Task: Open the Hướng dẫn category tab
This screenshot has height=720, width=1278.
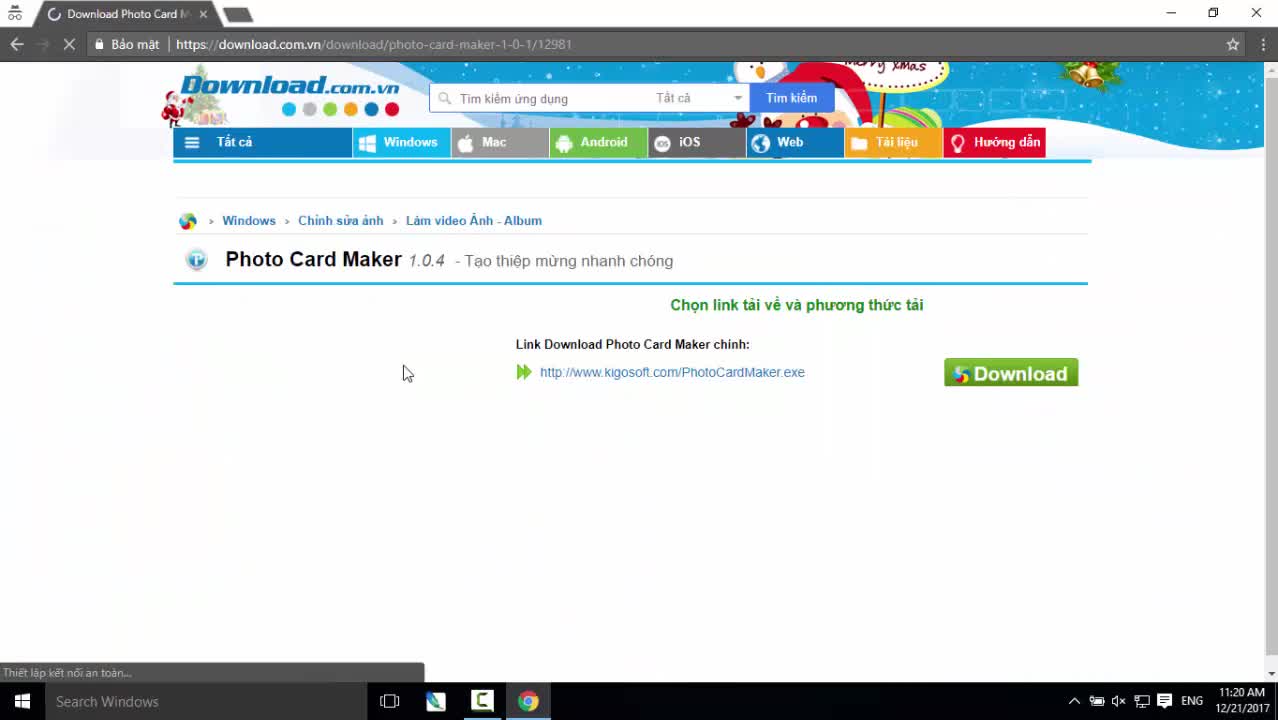Action: tap(994, 142)
